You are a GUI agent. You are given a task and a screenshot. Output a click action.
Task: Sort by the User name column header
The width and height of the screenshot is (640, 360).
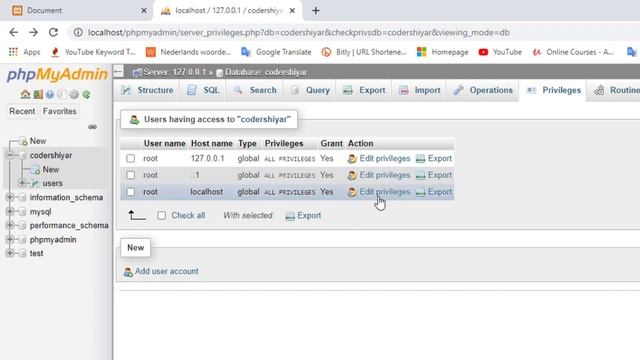[164, 144]
